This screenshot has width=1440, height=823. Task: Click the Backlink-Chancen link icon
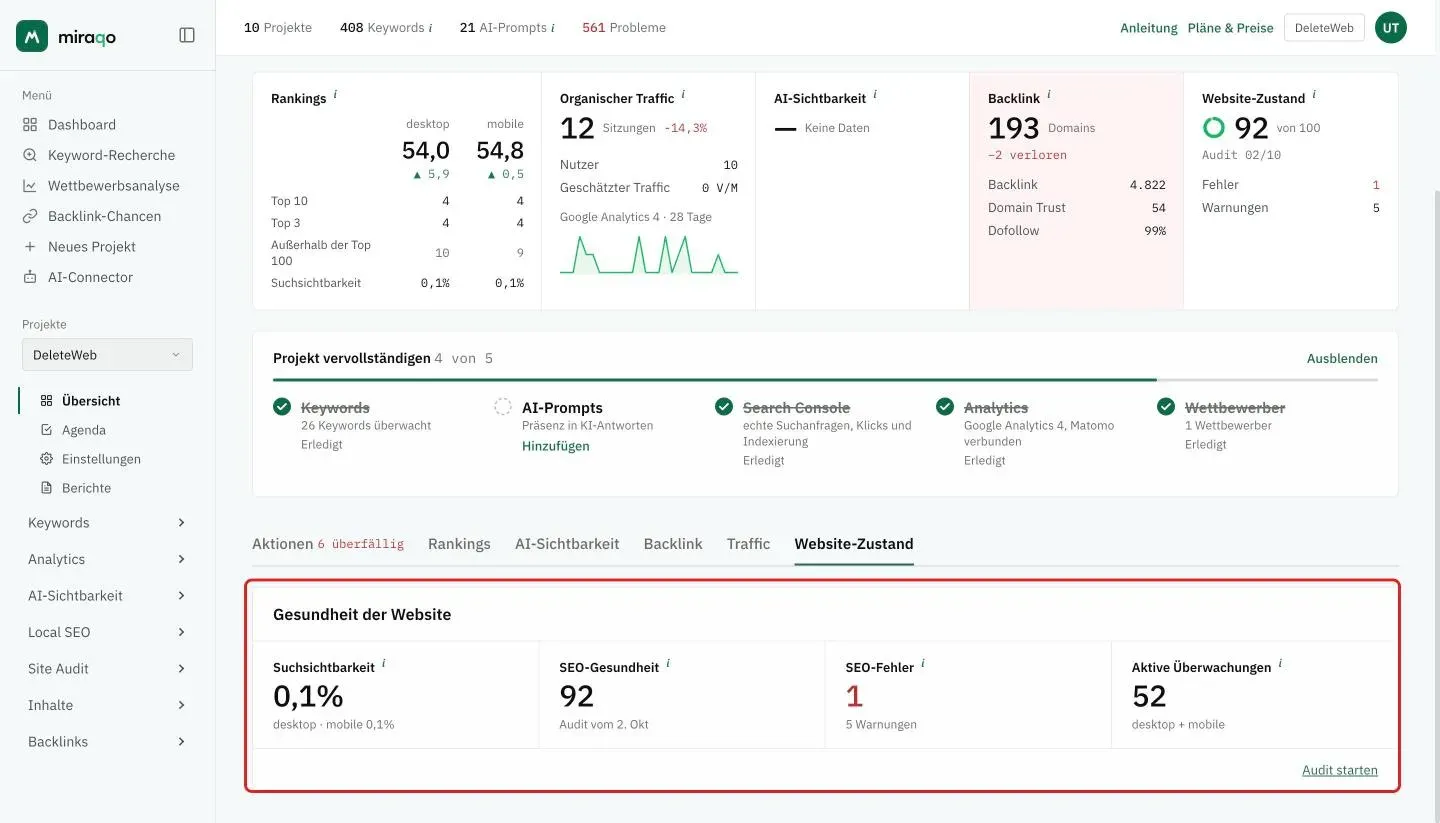coord(29,216)
